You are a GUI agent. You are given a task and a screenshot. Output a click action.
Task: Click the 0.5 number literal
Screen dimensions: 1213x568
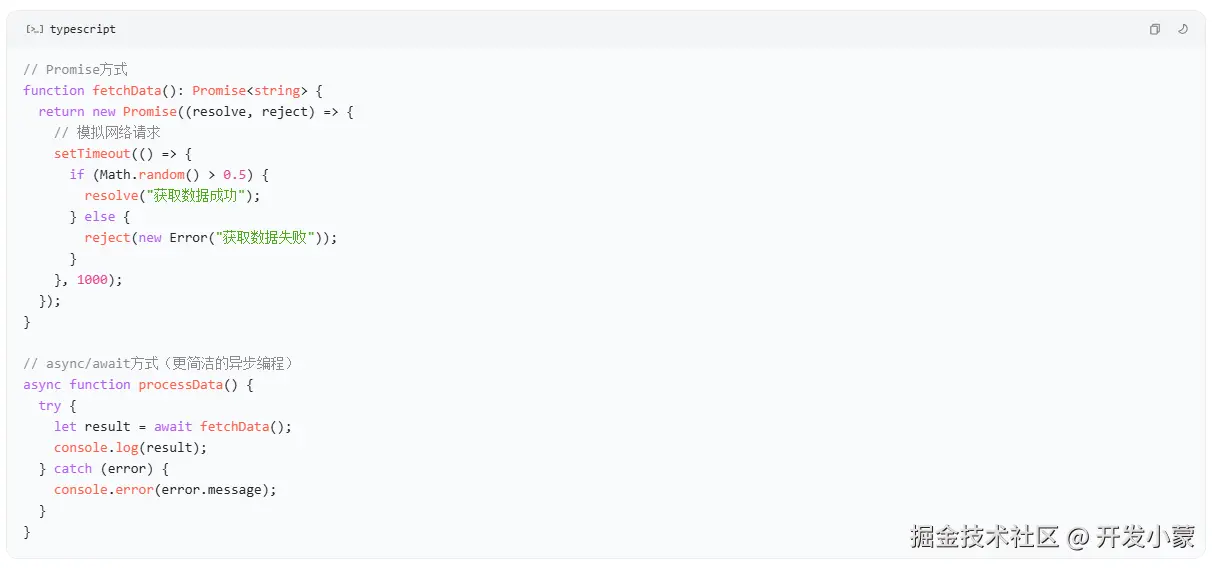(234, 175)
